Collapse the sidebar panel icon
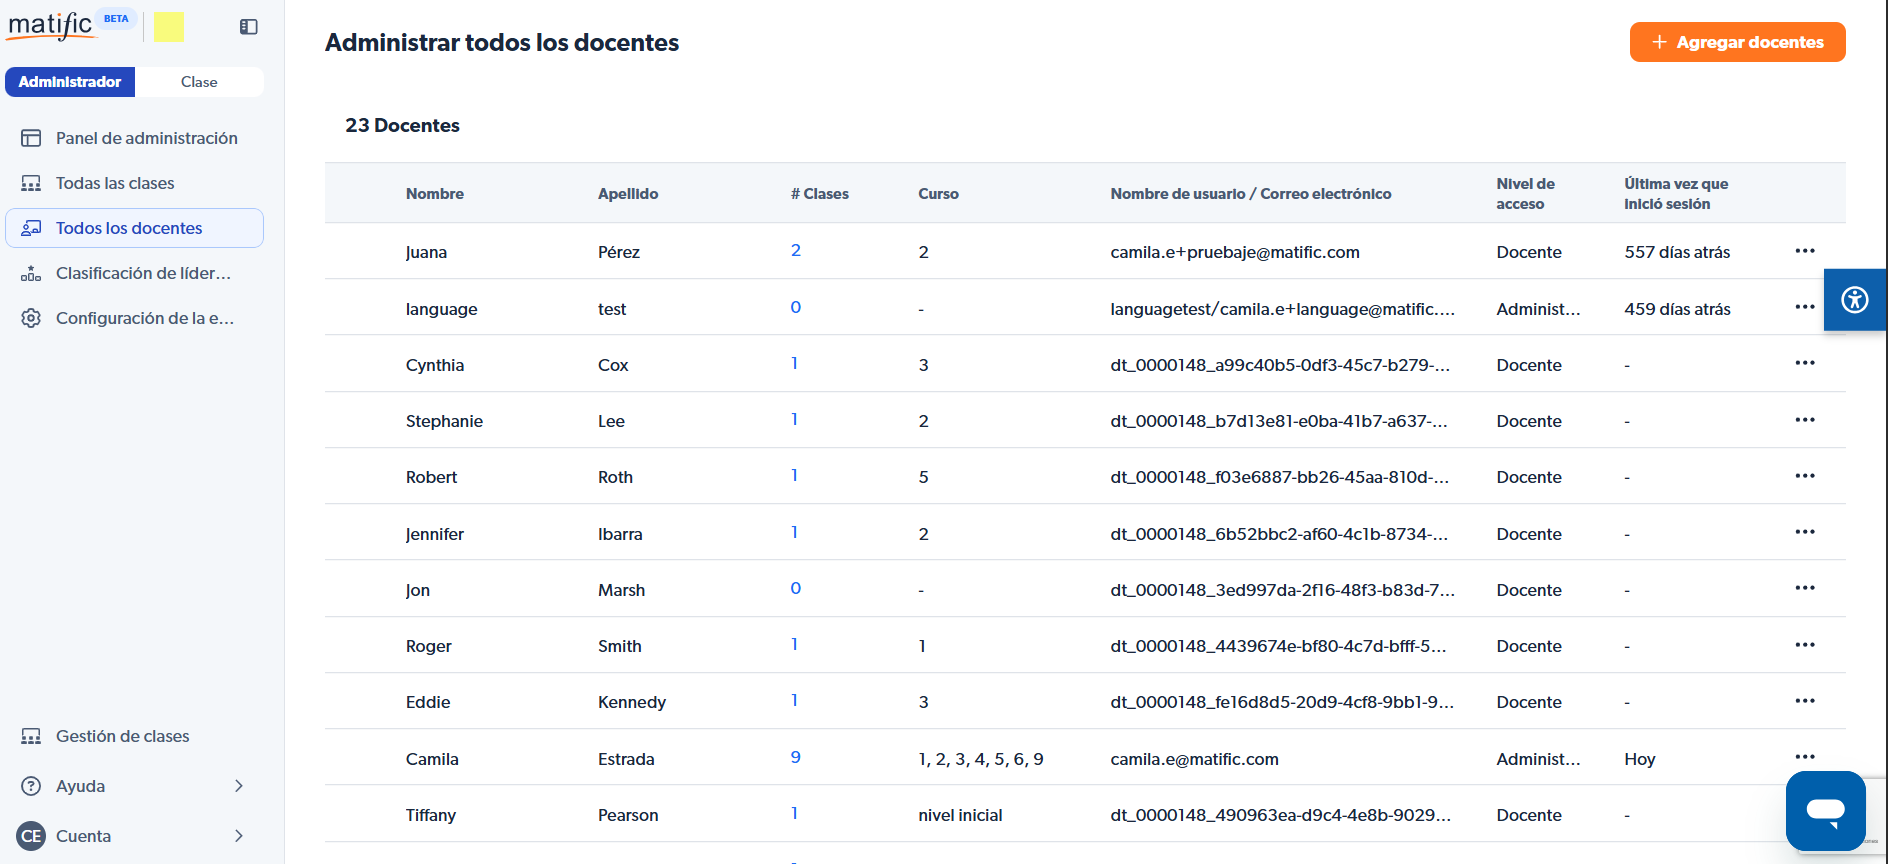This screenshot has height=864, width=1888. pyautogui.click(x=249, y=27)
